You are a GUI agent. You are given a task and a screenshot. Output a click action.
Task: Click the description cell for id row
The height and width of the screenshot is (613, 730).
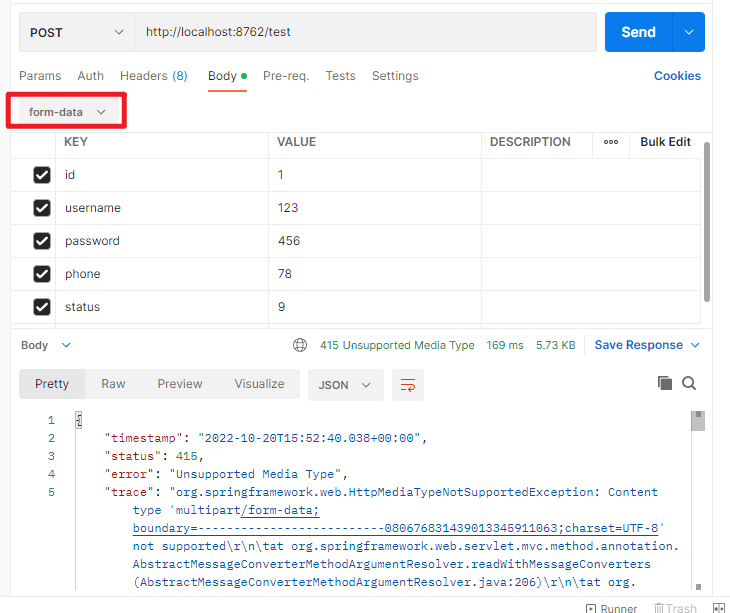591,175
